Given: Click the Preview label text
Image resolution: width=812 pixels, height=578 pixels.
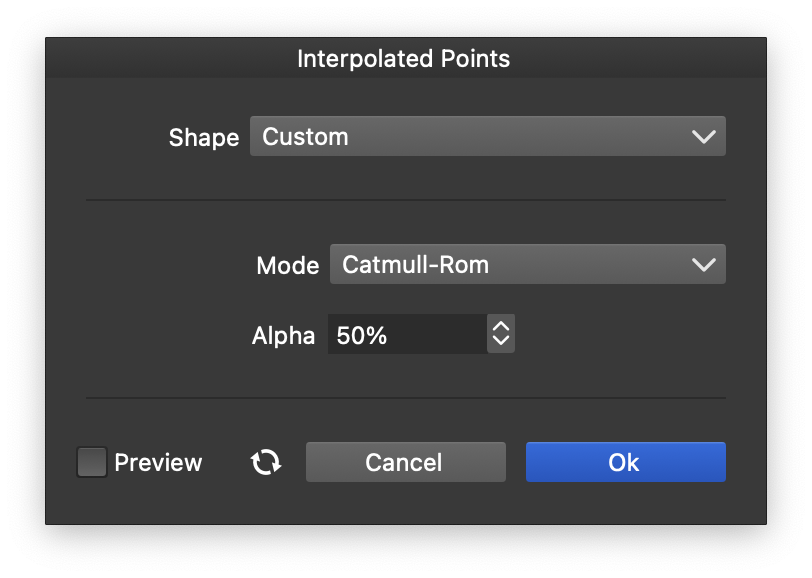Looking at the screenshot, I should click(x=158, y=463).
